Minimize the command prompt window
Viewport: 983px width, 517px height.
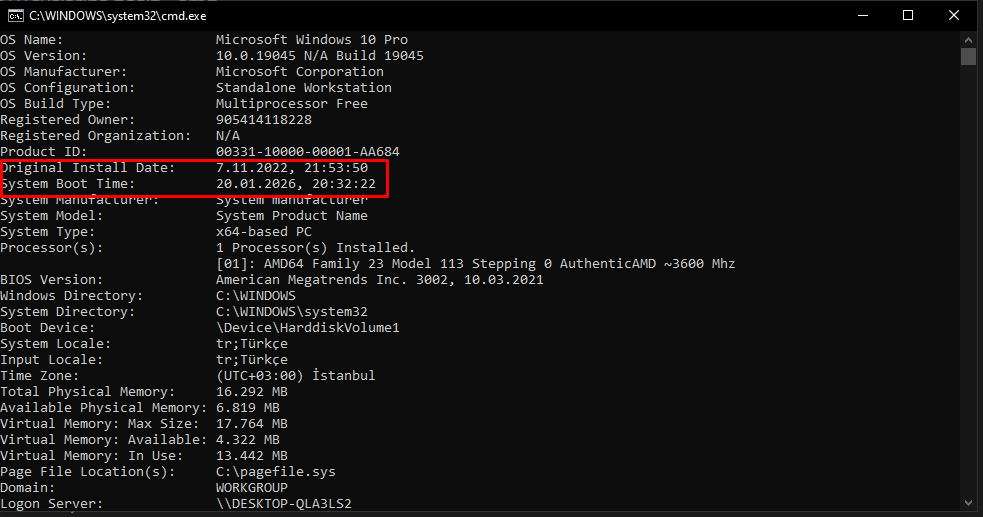coord(863,16)
